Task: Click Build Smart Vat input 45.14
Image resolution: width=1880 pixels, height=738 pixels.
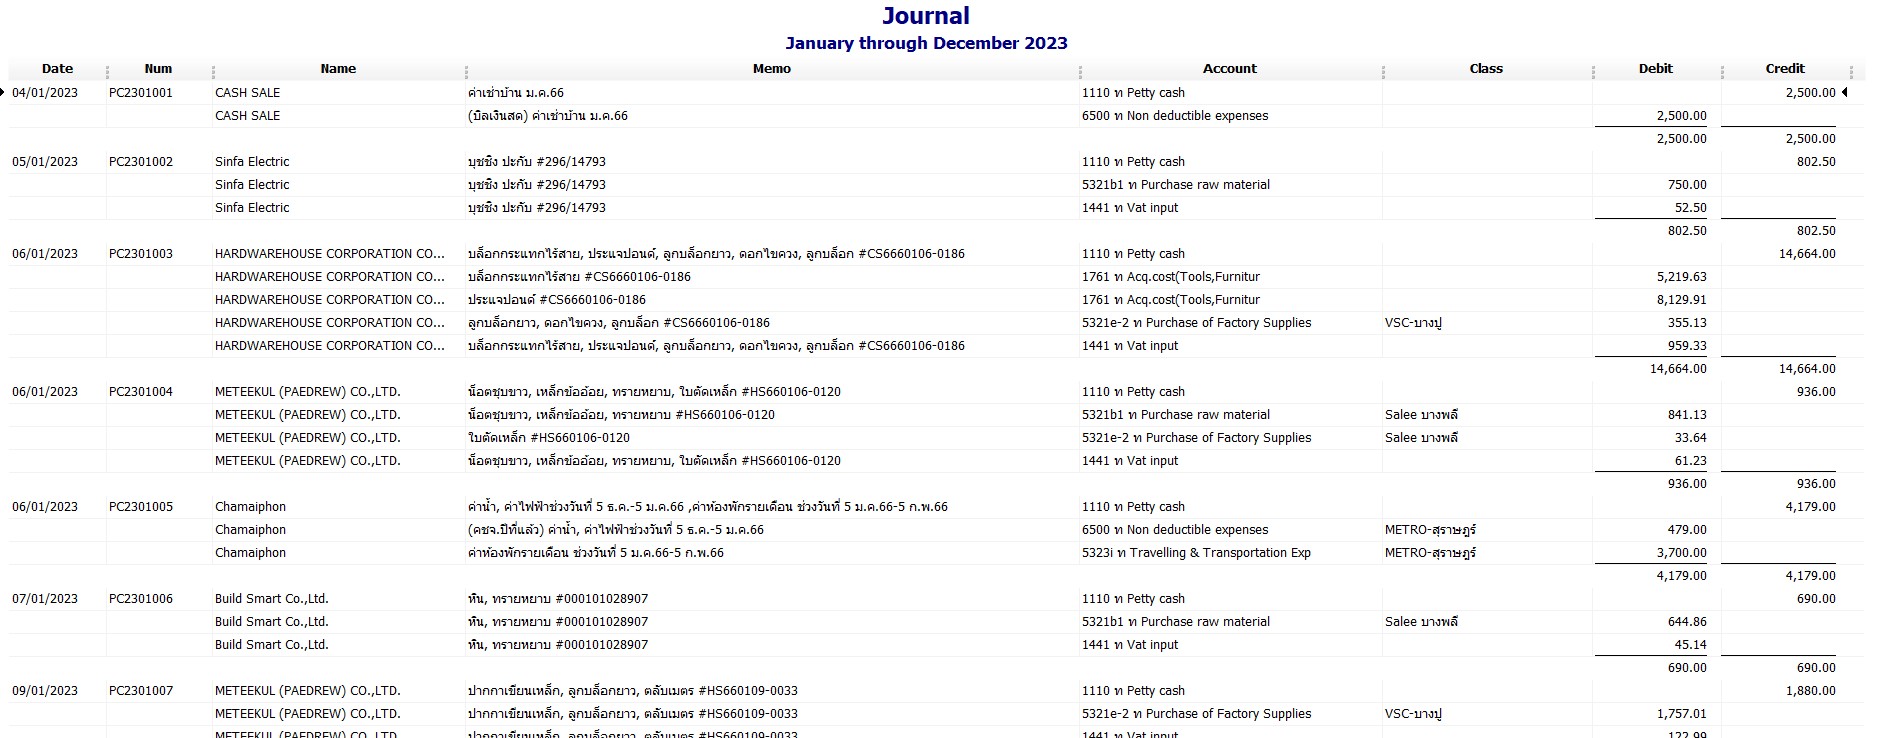Action: pos(1690,645)
